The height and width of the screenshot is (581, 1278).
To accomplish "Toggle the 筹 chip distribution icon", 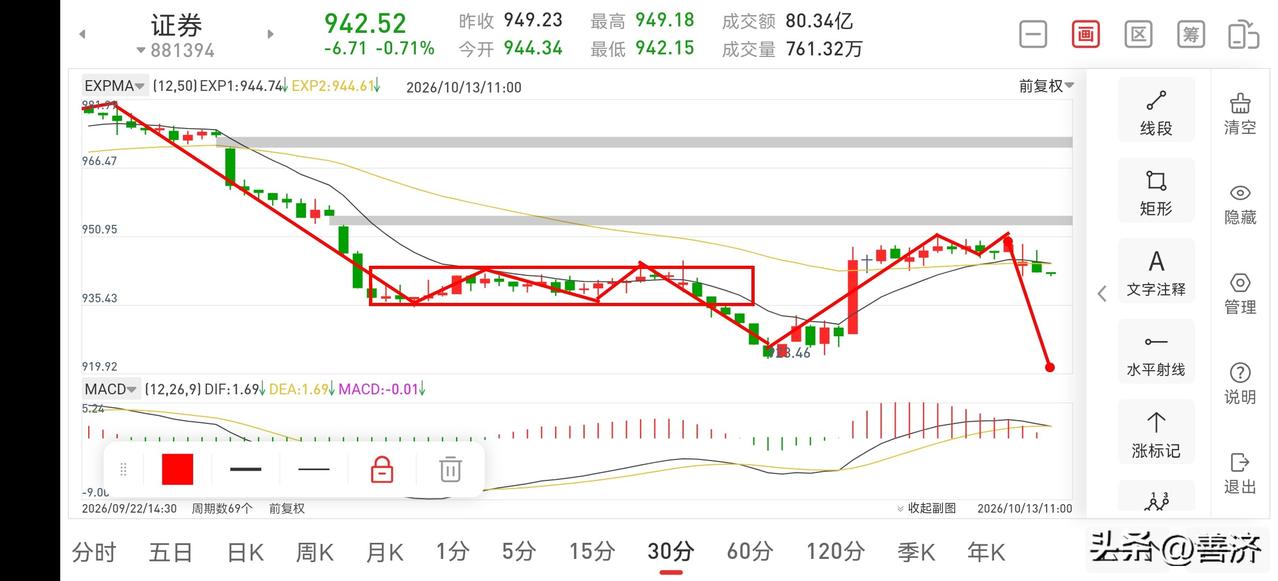I will tap(1191, 34).
